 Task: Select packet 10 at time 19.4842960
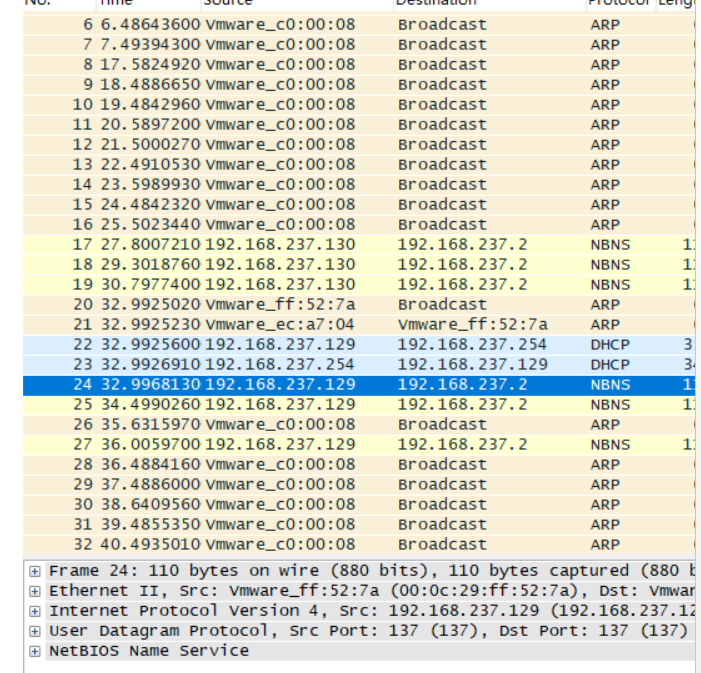[x=359, y=105]
